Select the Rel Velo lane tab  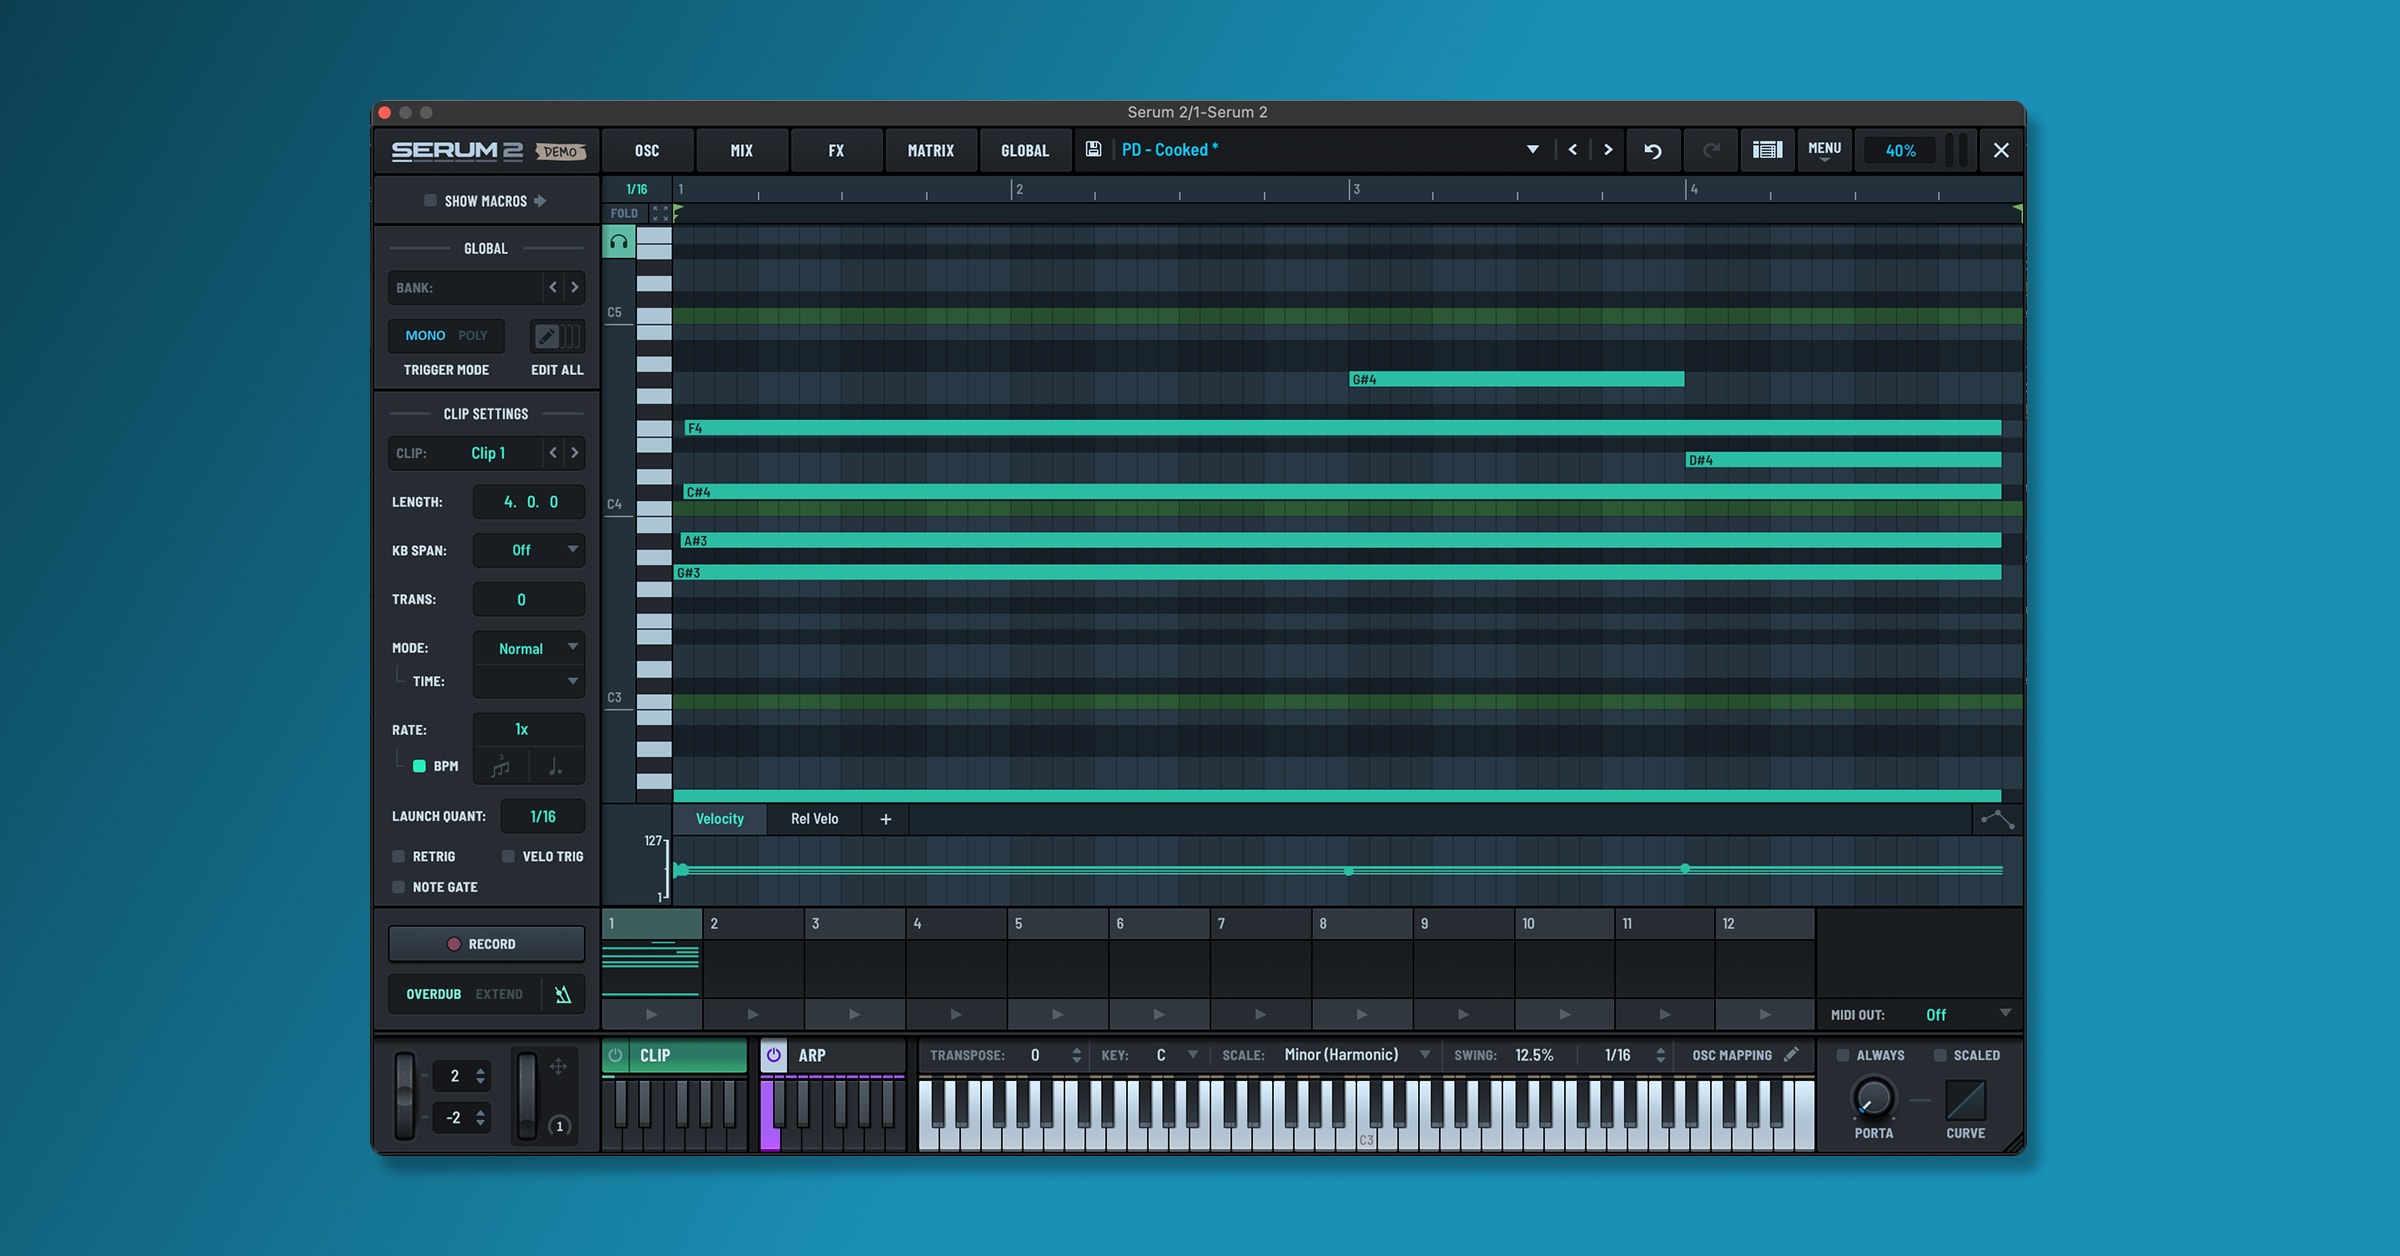coord(814,819)
